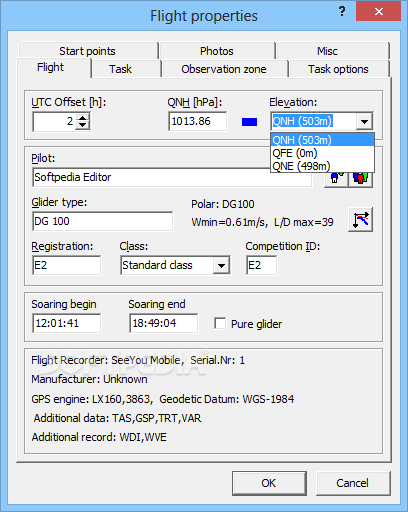
Task: Click the 'Manufacturer: Unknown' line
Action: pos(89,379)
